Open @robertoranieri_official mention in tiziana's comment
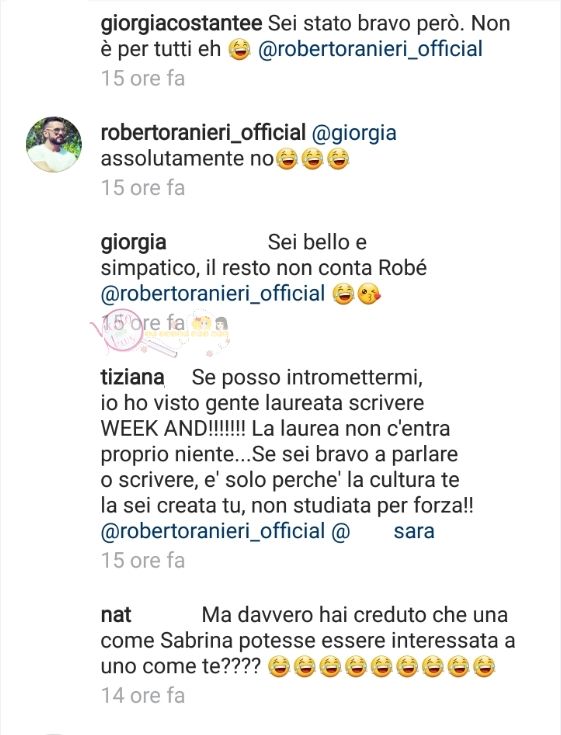This screenshot has width=561, height=735. pos(213,531)
